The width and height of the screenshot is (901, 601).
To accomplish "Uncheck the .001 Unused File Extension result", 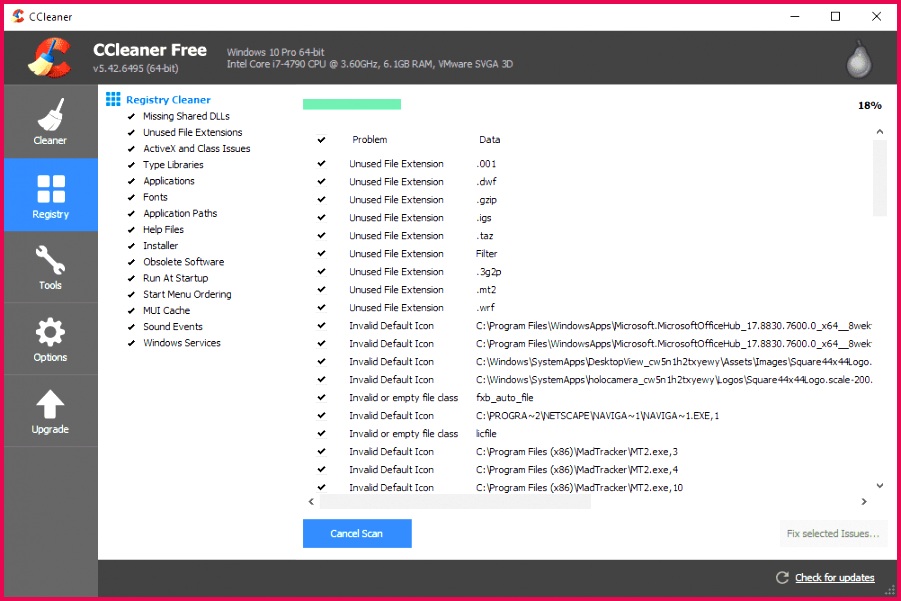I will (x=321, y=163).
